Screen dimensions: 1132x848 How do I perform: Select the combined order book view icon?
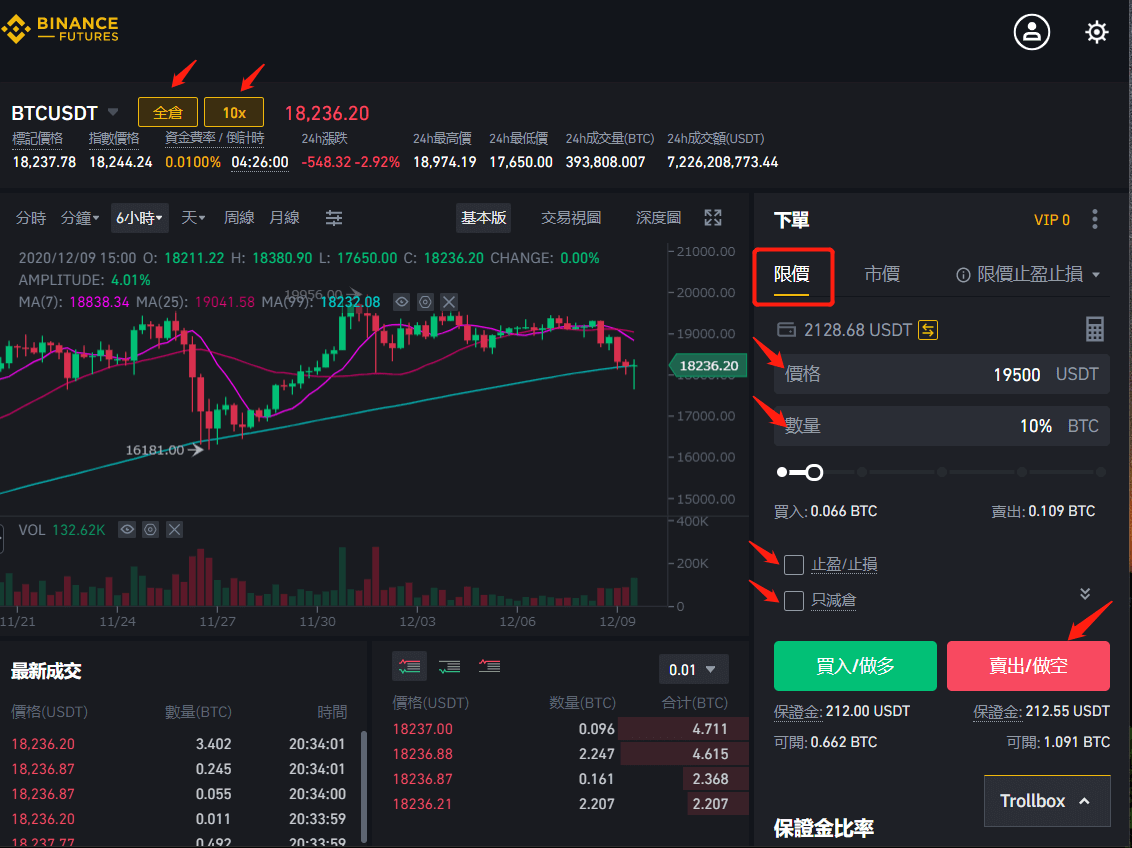[409, 666]
